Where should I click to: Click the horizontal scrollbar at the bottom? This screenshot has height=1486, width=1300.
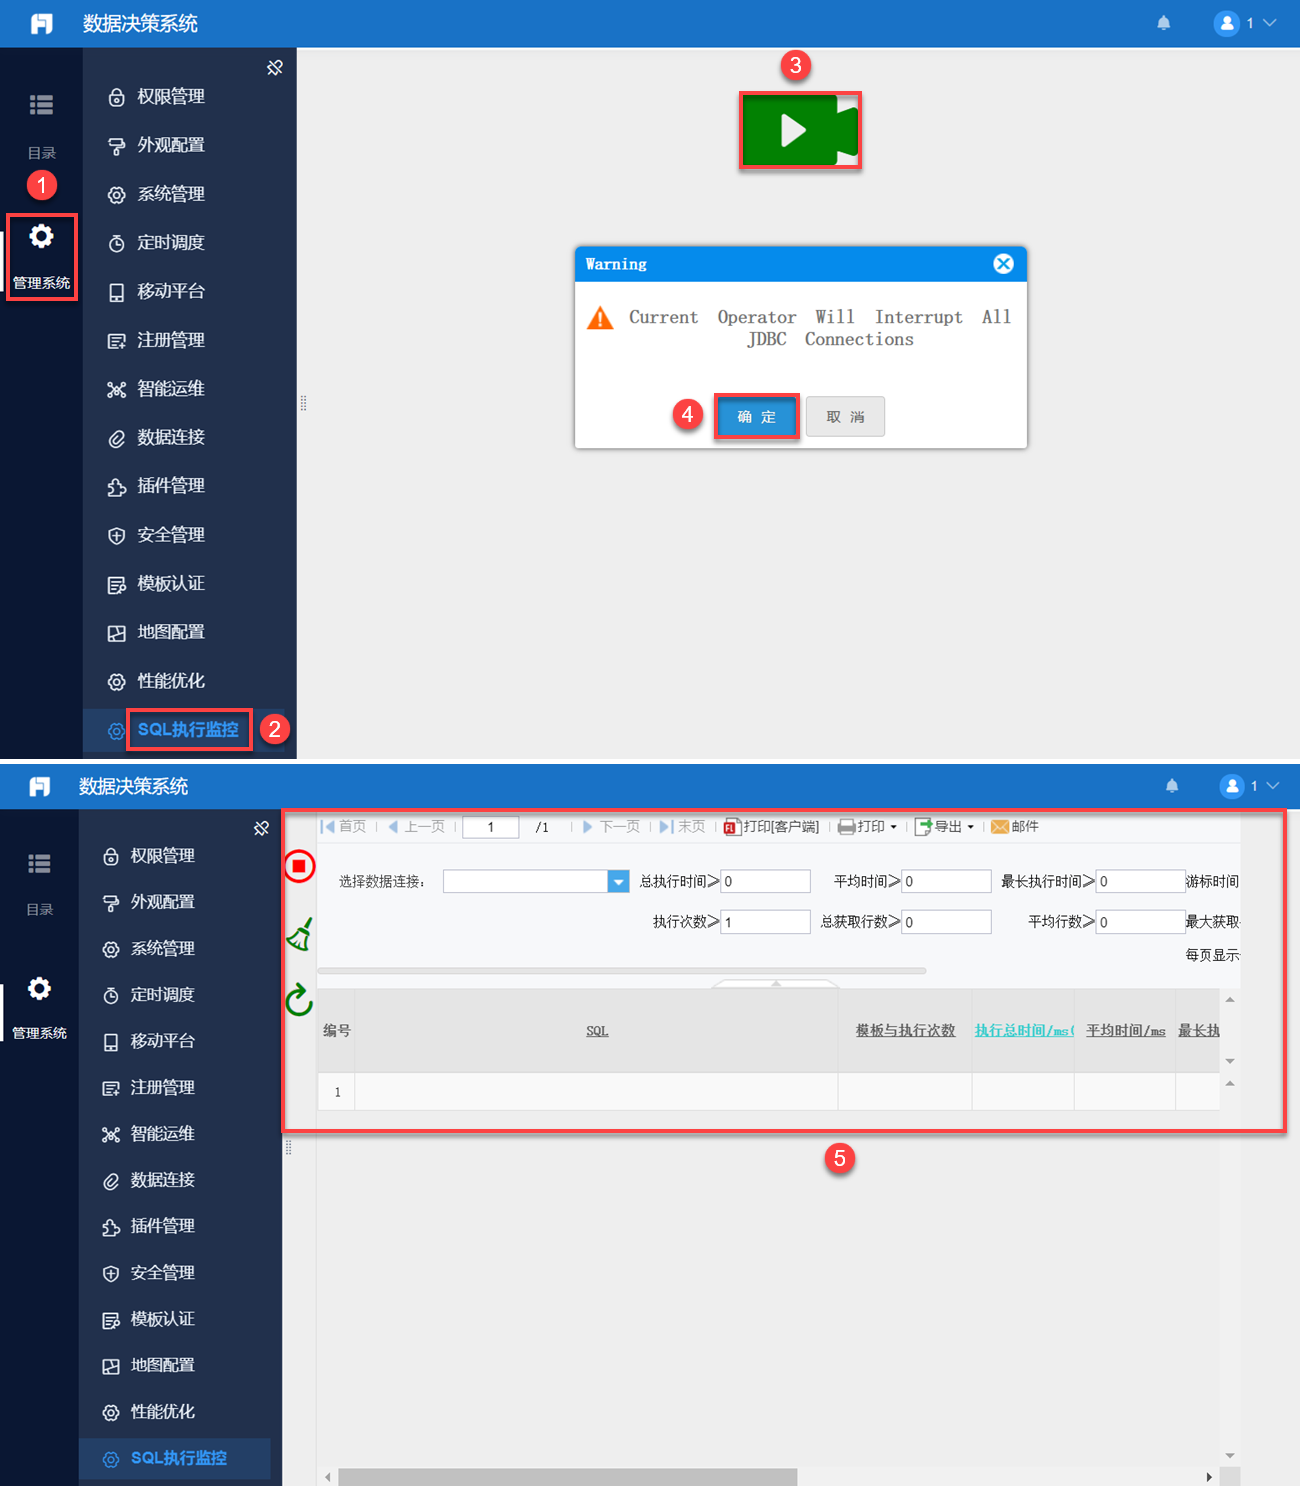568,1477
